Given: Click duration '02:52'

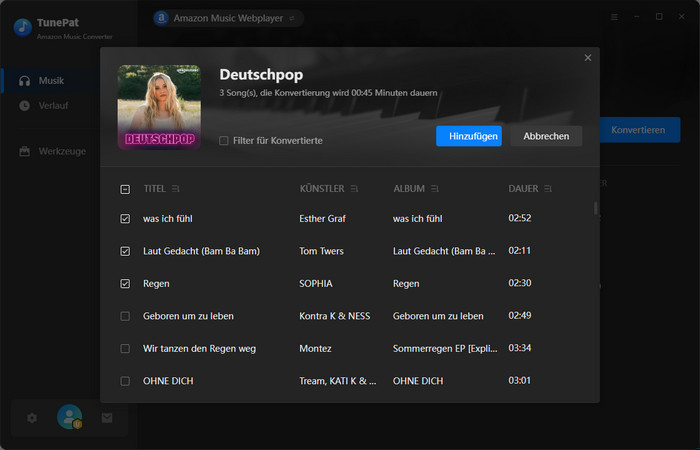Looking at the screenshot, I should click(520, 218).
